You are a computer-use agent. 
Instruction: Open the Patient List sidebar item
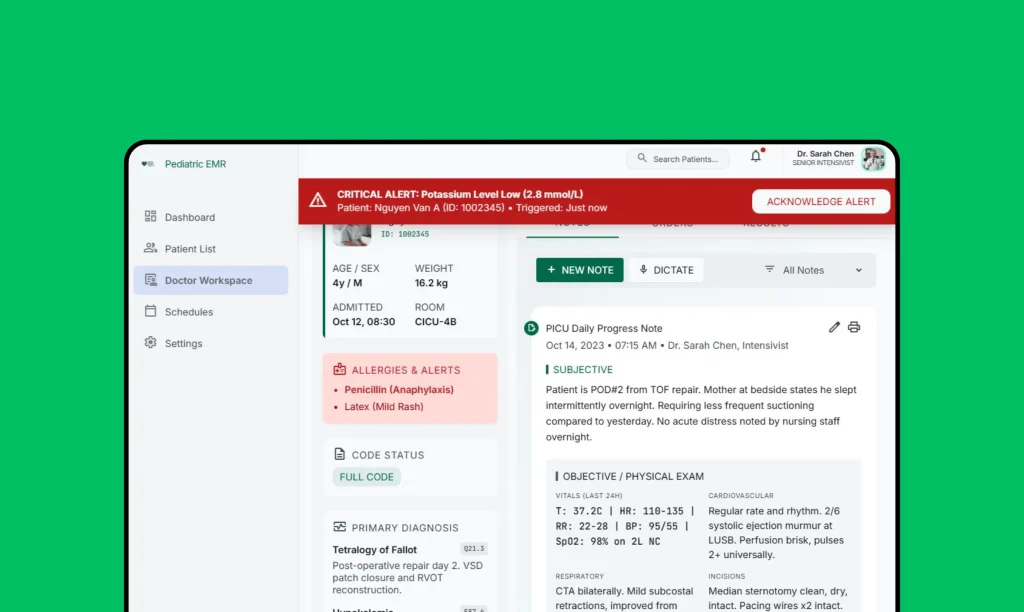click(x=210, y=249)
